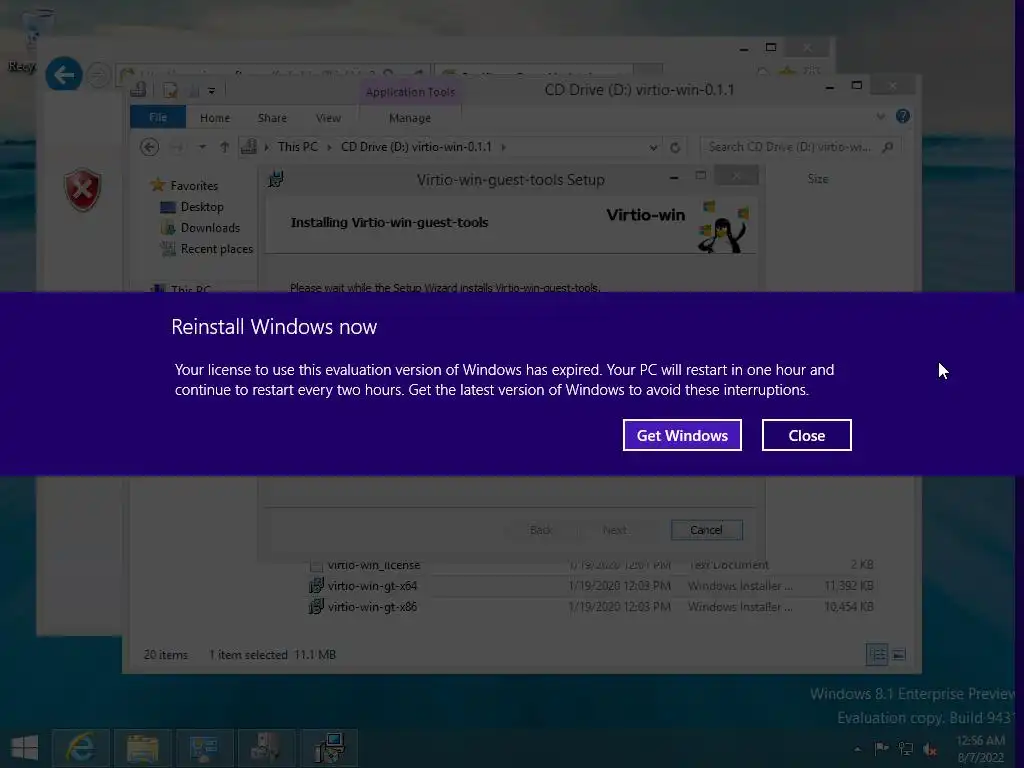Click the Explorer back navigation arrow
The height and width of the screenshot is (768, 1024).
click(150, 147)
